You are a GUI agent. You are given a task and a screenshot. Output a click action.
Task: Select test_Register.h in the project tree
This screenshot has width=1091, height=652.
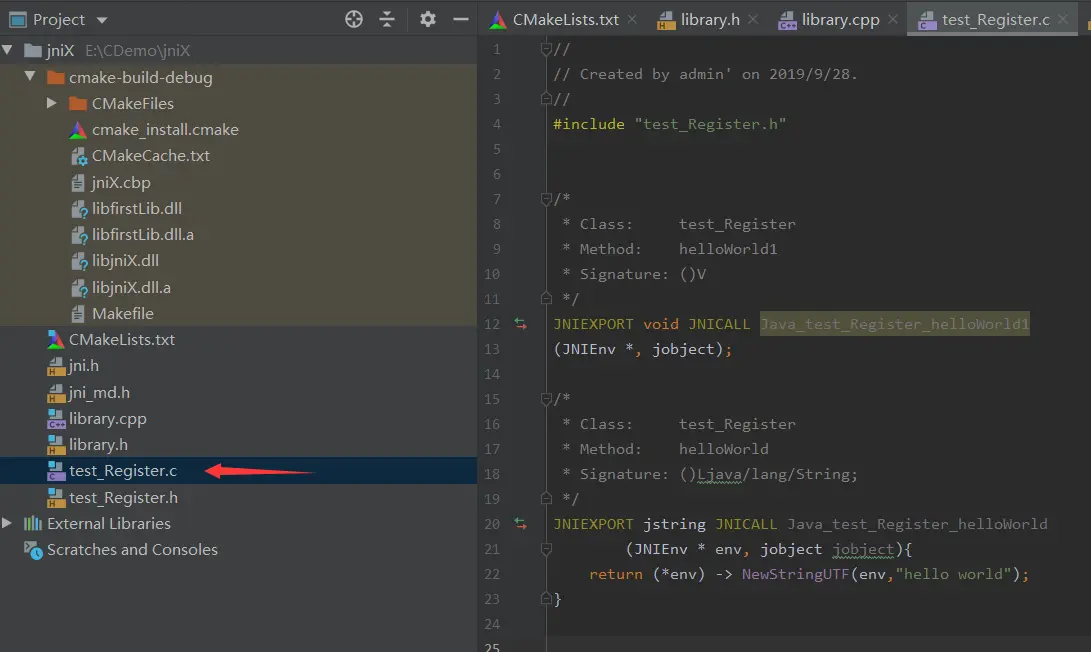[x=123, y=498]
